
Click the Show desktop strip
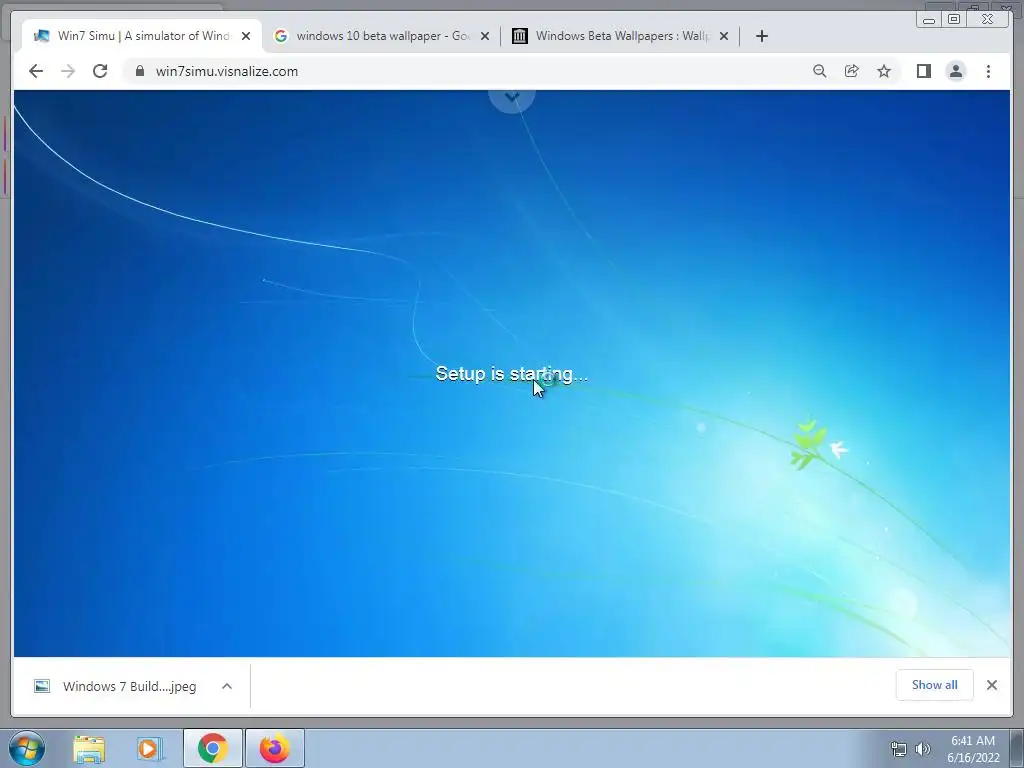pos(1017,748)
